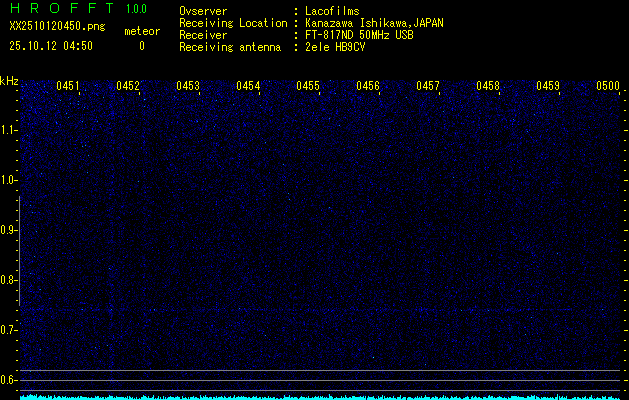
Task: Click the 0451 time marker
Action: [68, 87]
